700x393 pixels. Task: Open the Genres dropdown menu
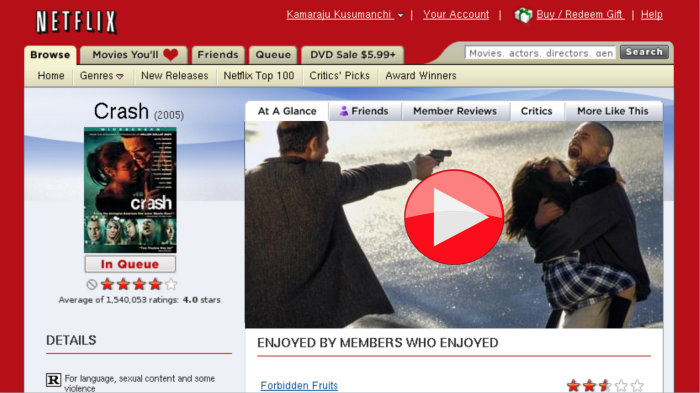(x=101, y=76)
